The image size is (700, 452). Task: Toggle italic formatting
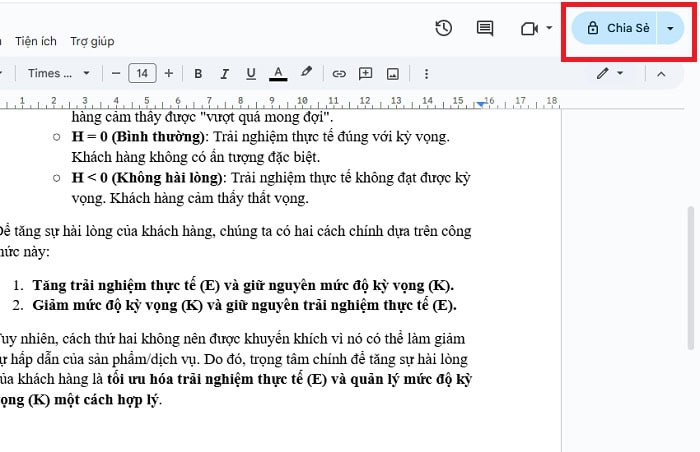point(225,74)
